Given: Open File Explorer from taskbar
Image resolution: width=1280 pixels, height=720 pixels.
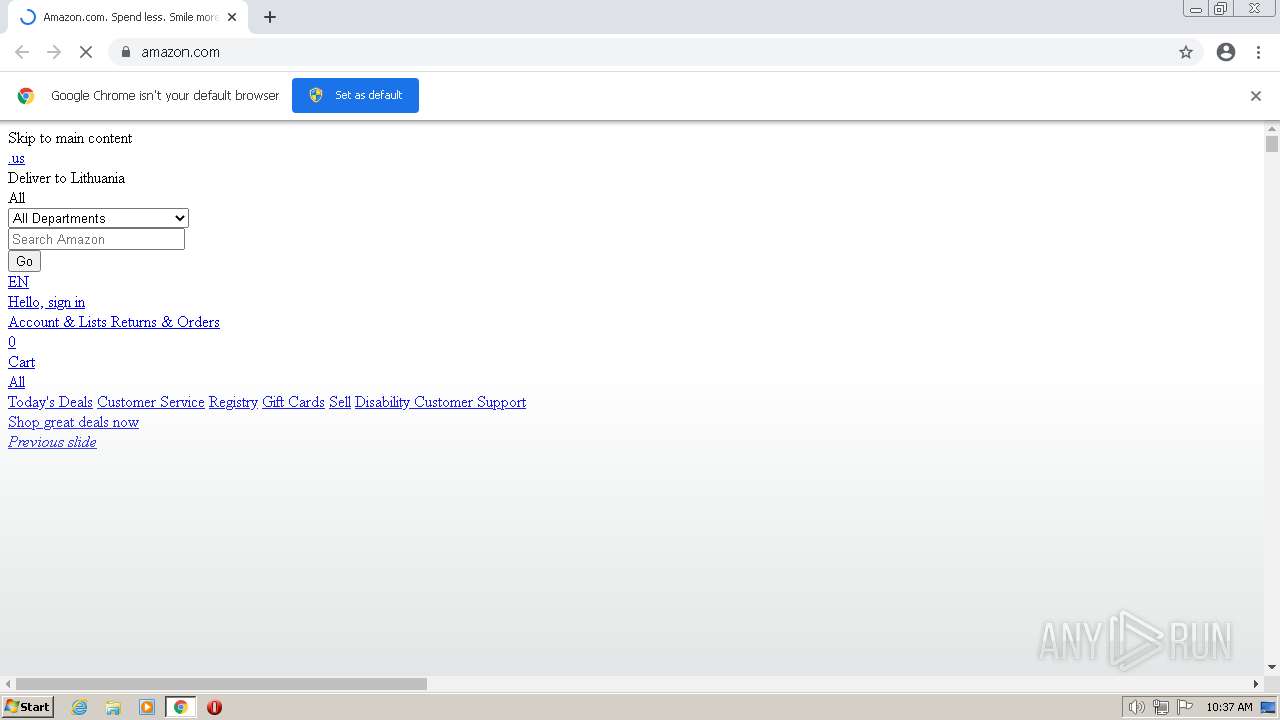Looking at the screenshot, I should (113, 707).
